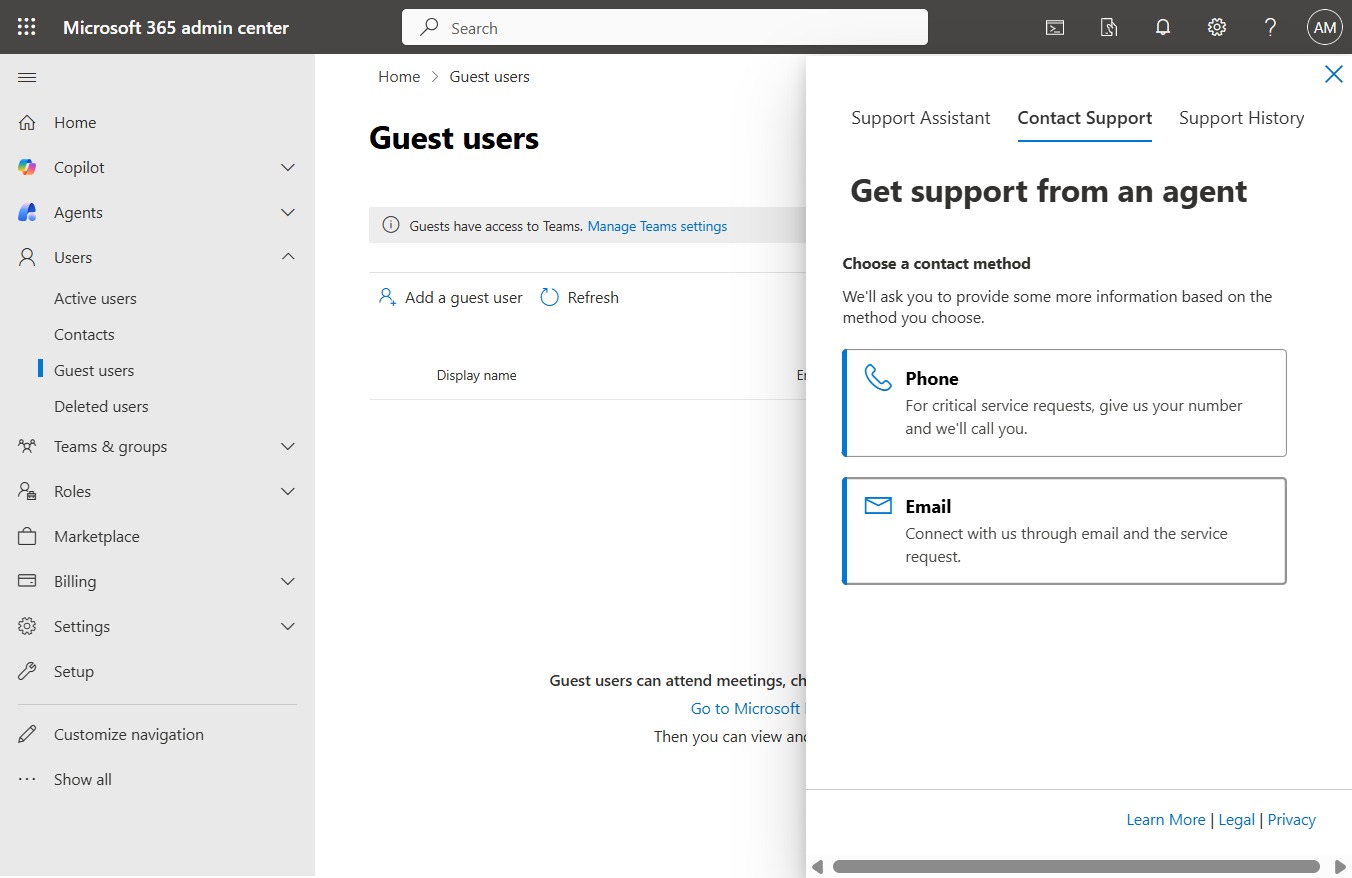
Task: Click the Phone handset icon
Action: tap(878, 378)
